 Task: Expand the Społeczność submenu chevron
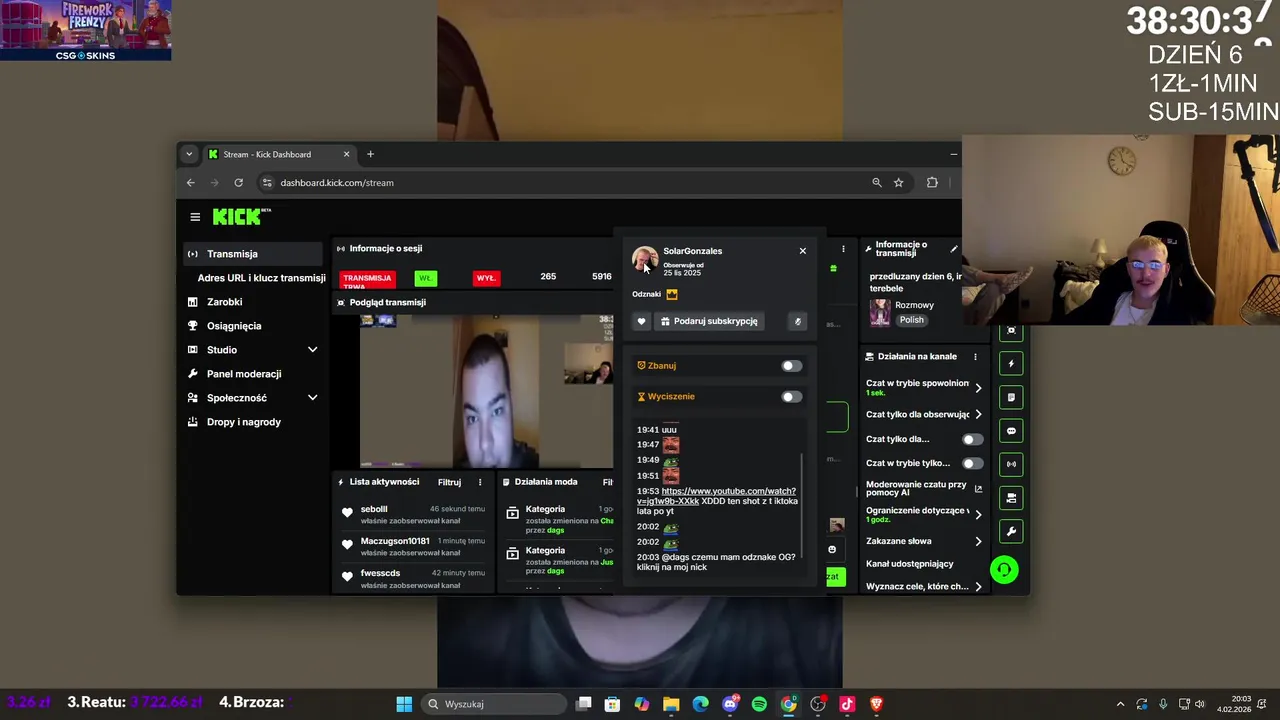(312, 398)
